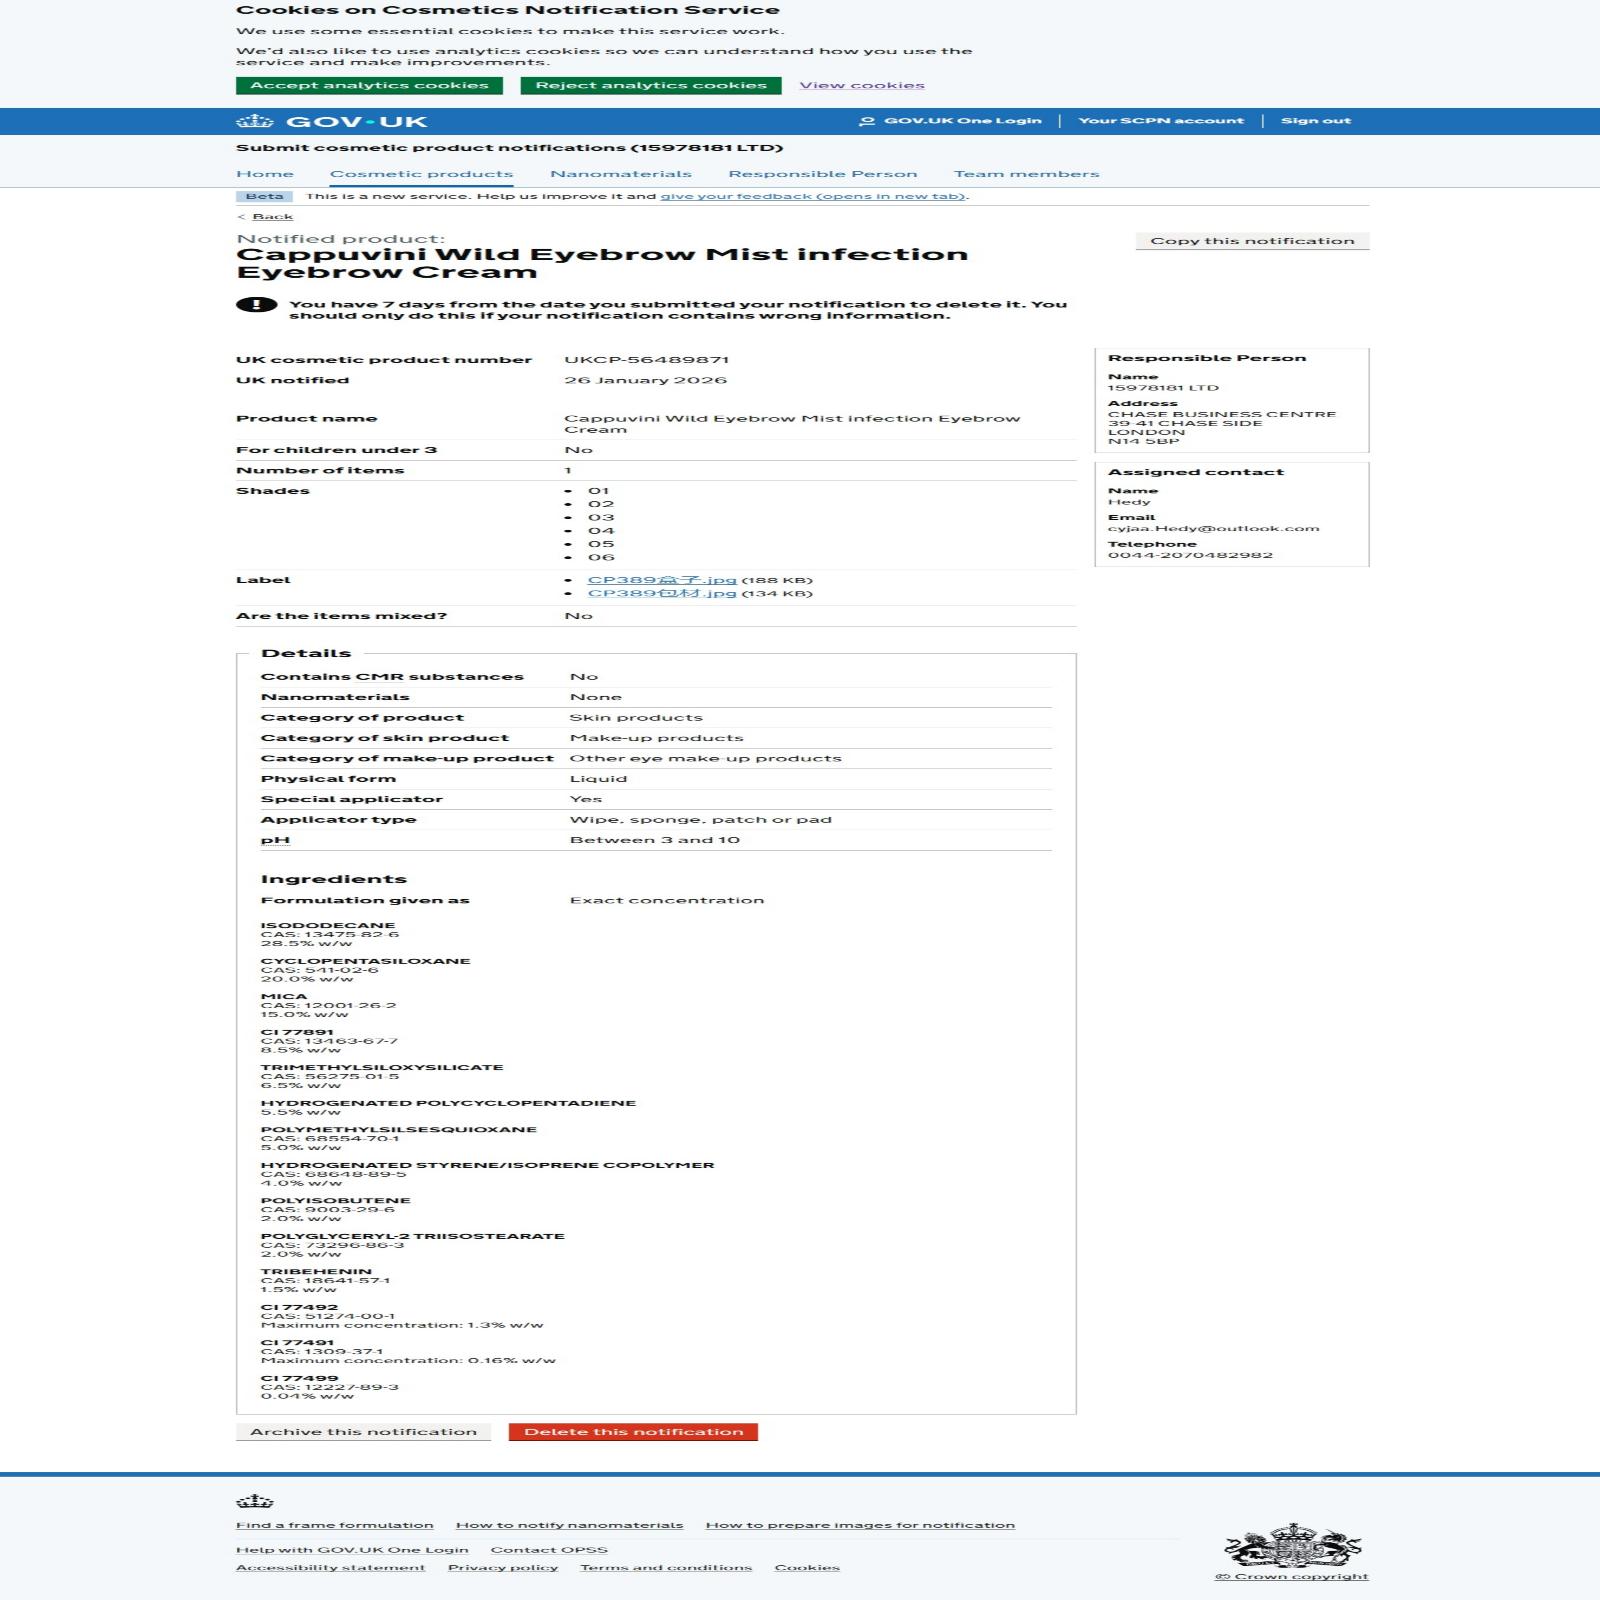This screenshot has width=1600, height=1600.
Task: Go to the Home tab
Action: tap(265, 174)
